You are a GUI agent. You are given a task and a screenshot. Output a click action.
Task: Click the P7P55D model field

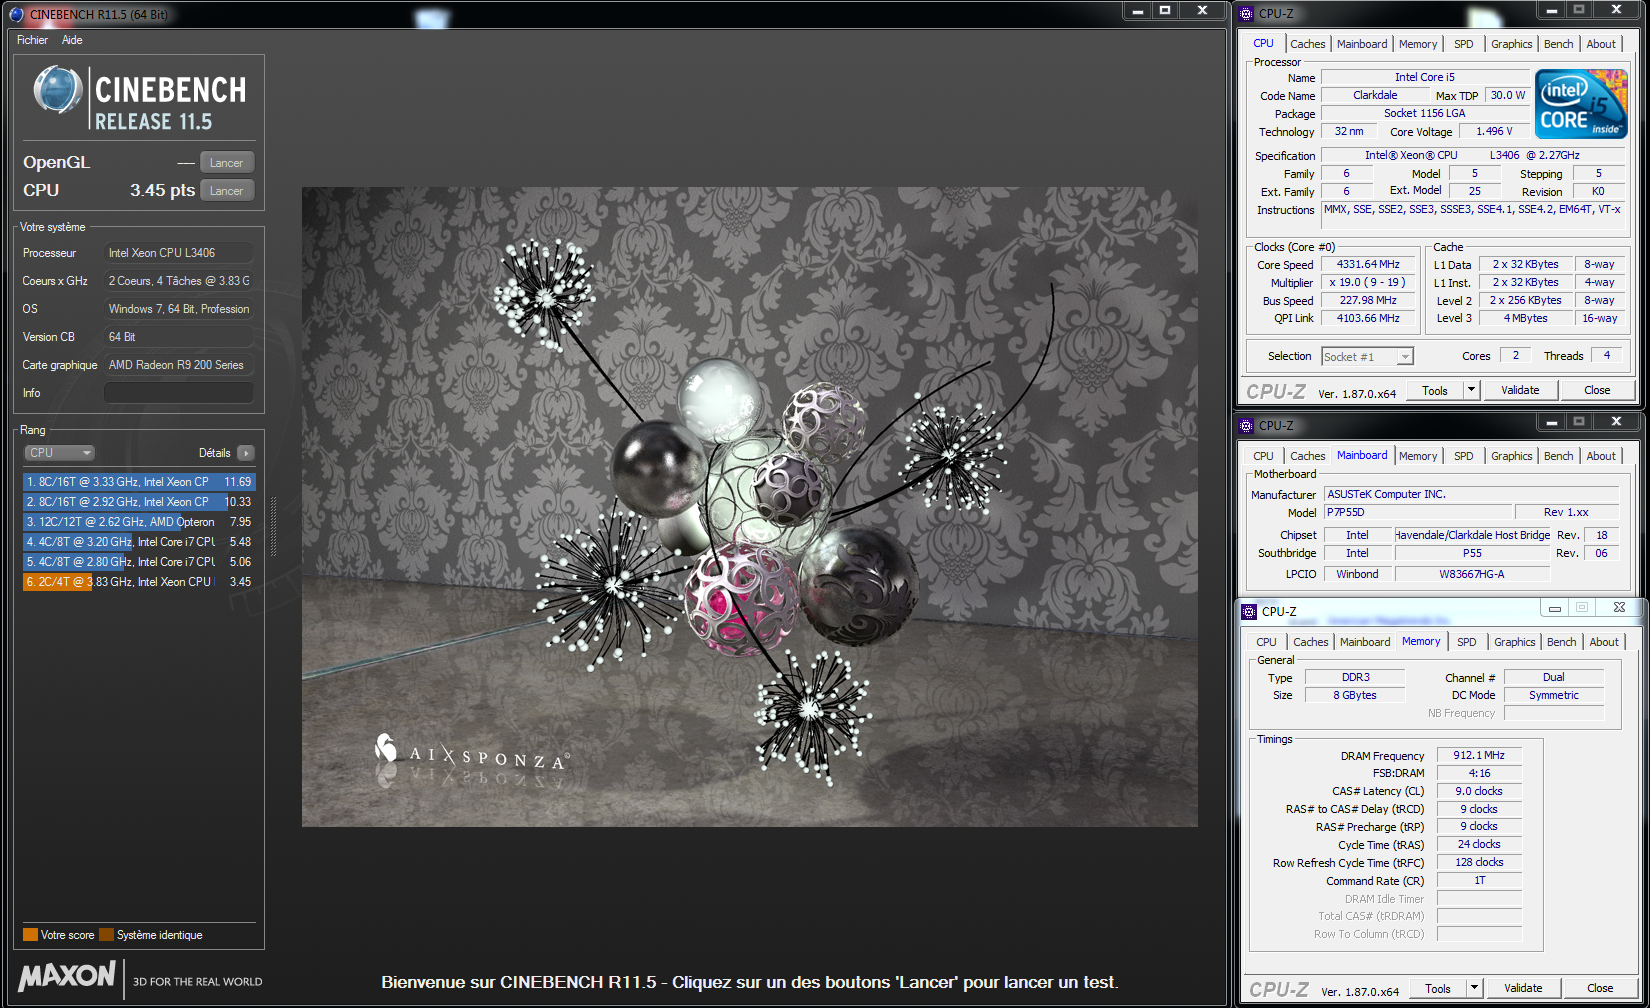coord(1418,513)
